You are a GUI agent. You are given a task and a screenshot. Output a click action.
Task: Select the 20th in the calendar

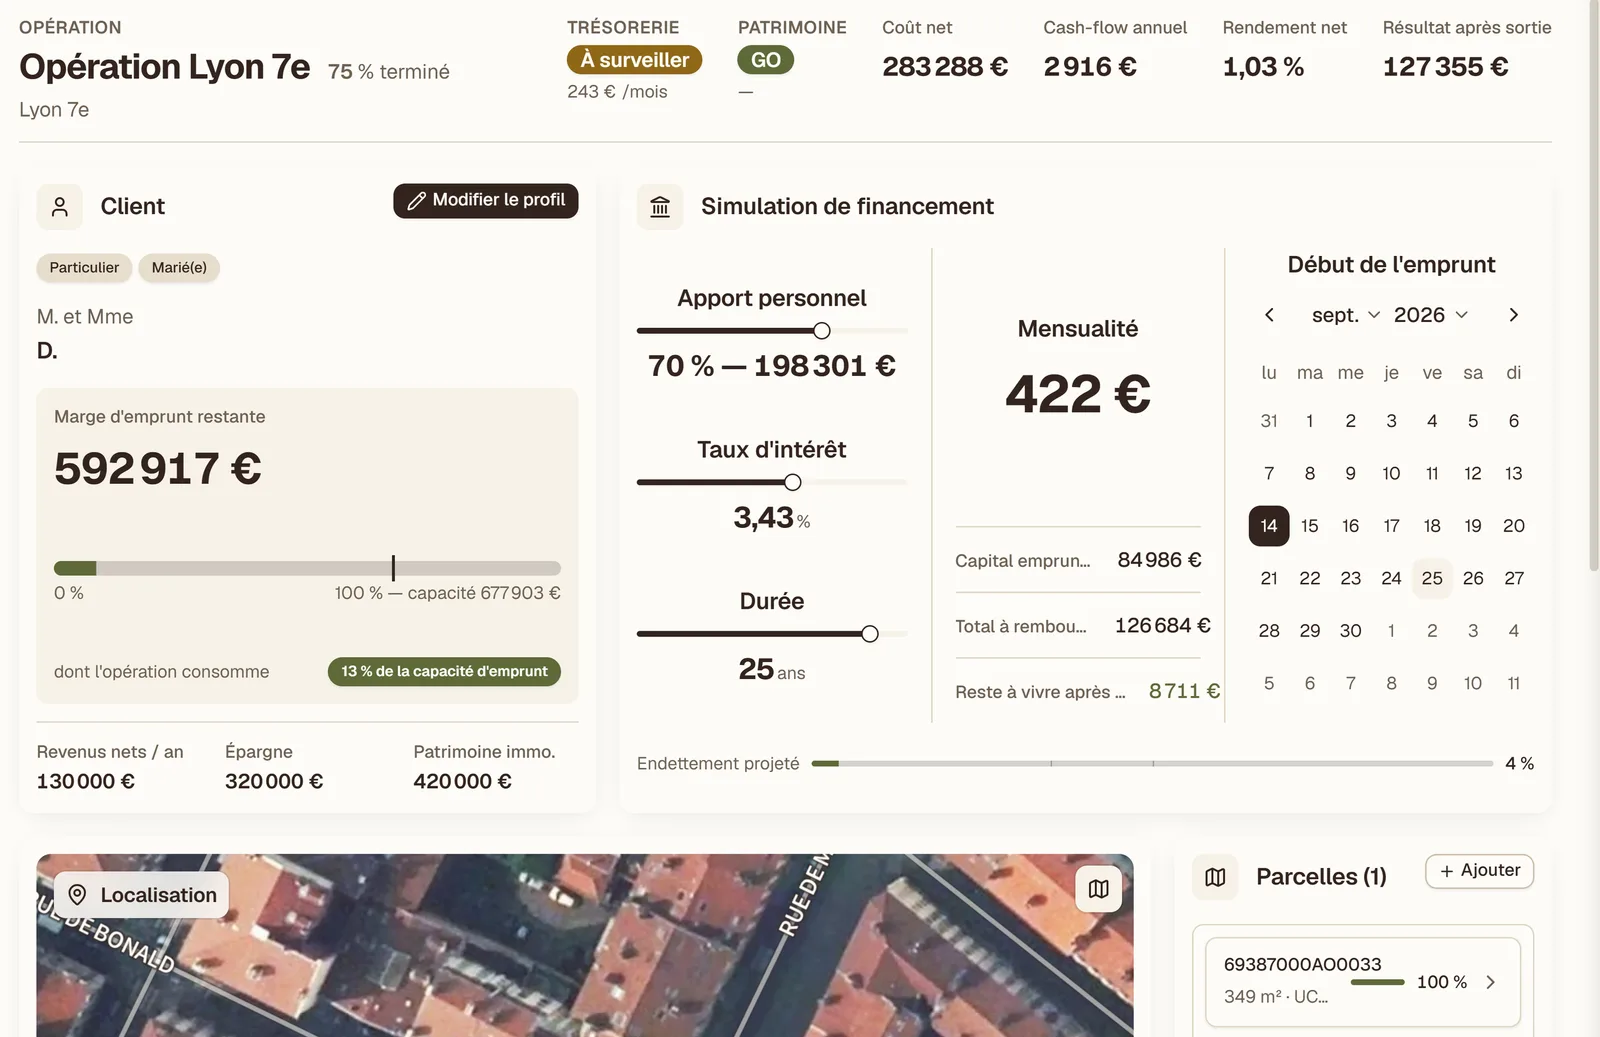click(1514, 526)
